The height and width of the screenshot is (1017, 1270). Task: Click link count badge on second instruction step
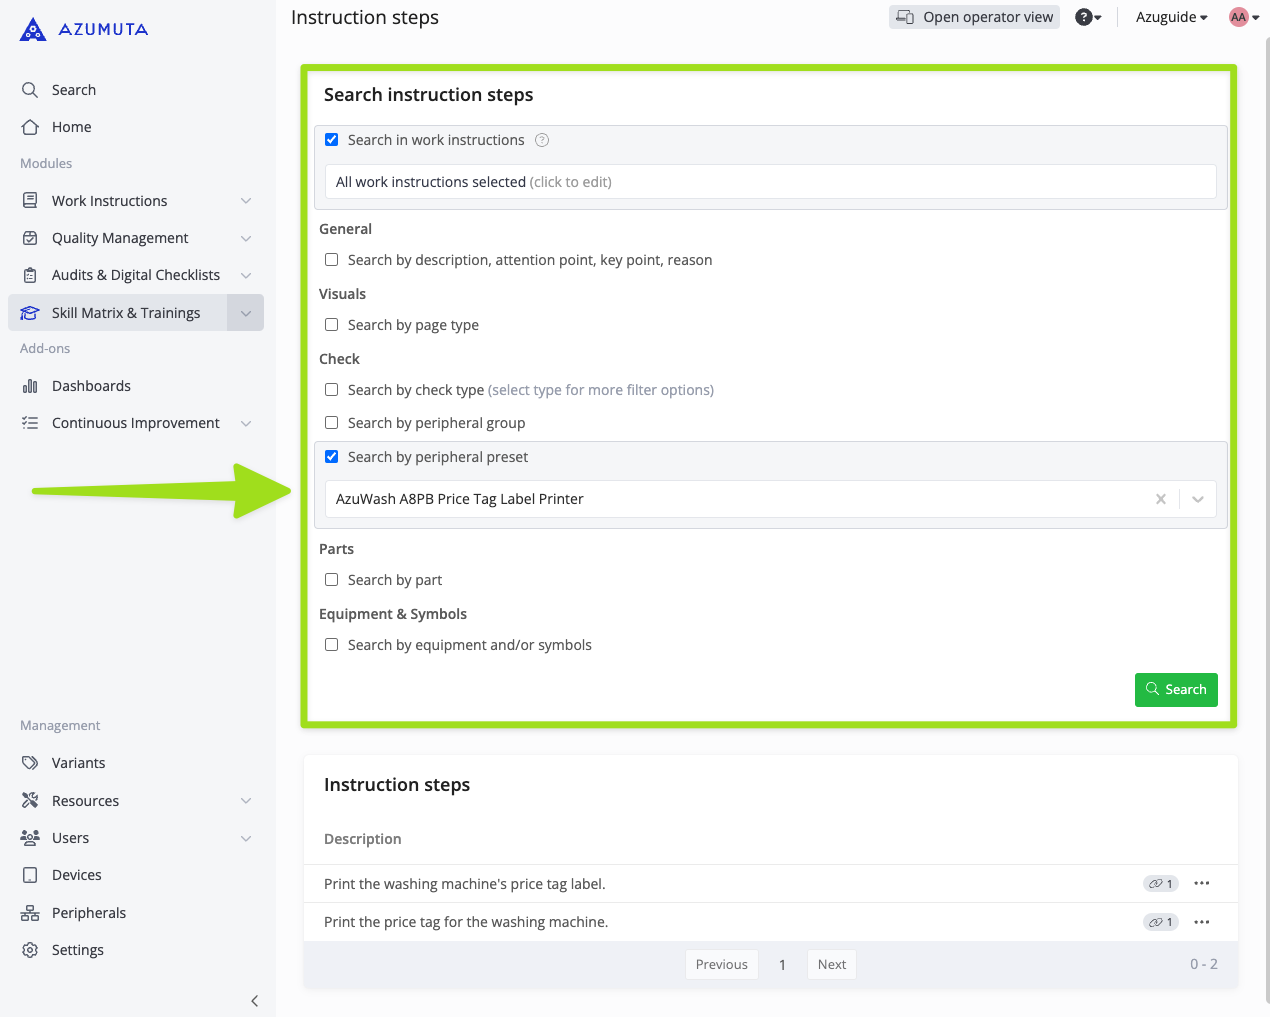tap(1160, 922)
